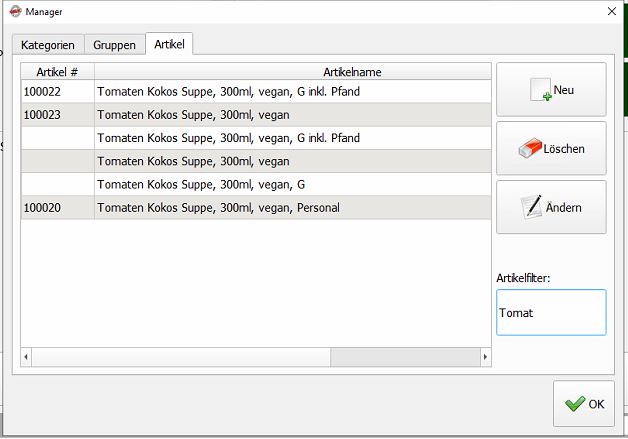Open the Gruppen tab

click(x=114, y=45)
